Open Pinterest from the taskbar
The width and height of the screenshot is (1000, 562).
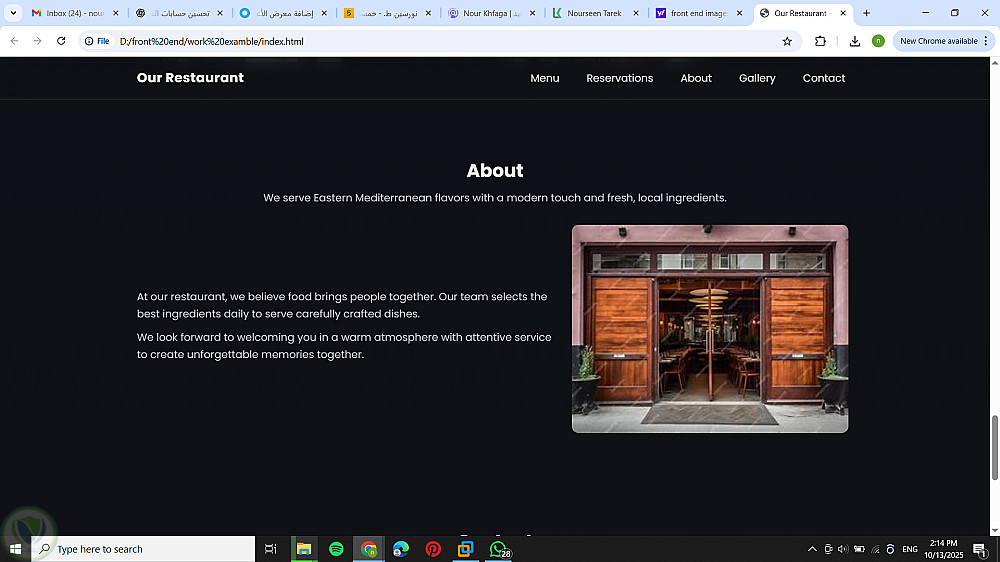(x=433, y=549)
